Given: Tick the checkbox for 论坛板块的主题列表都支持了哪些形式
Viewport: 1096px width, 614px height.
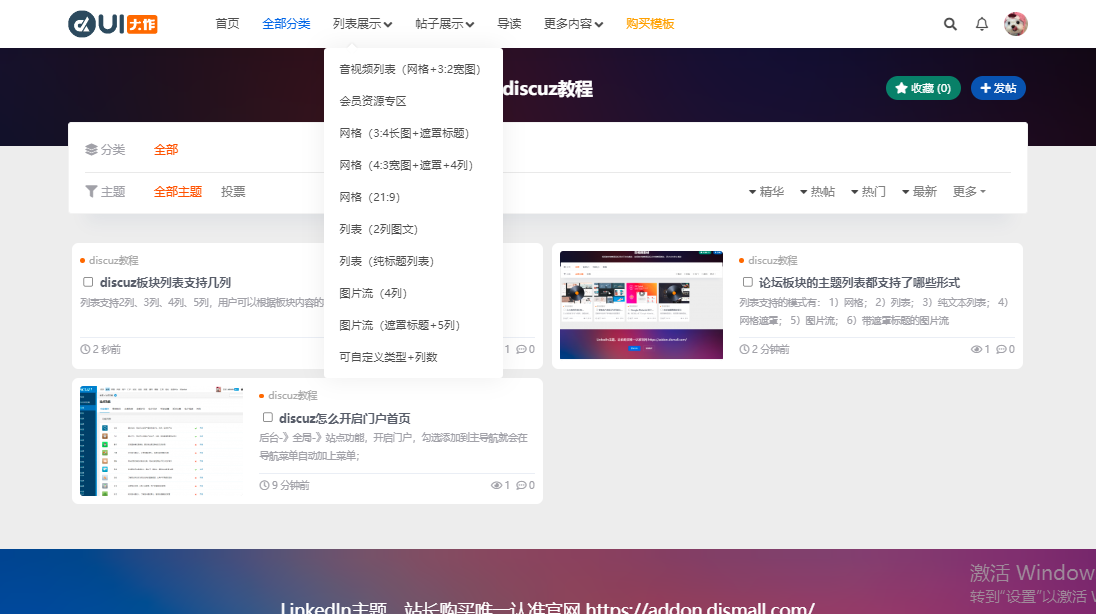Looking at the screenshot, I should 748,282.
